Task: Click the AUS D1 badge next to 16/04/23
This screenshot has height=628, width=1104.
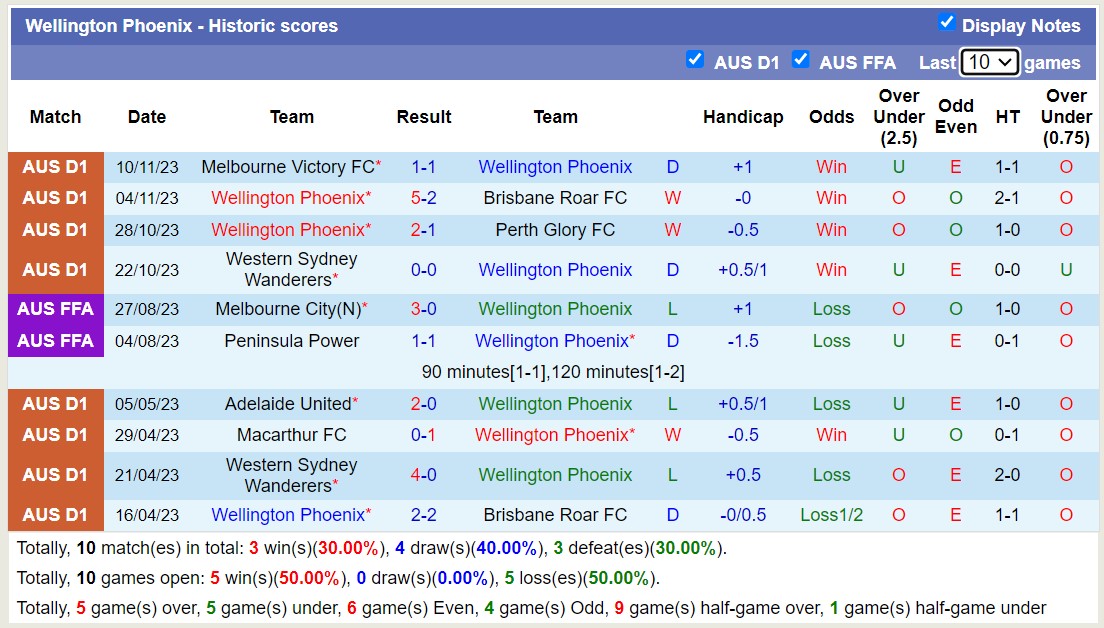Action: [x=55, y=514]
